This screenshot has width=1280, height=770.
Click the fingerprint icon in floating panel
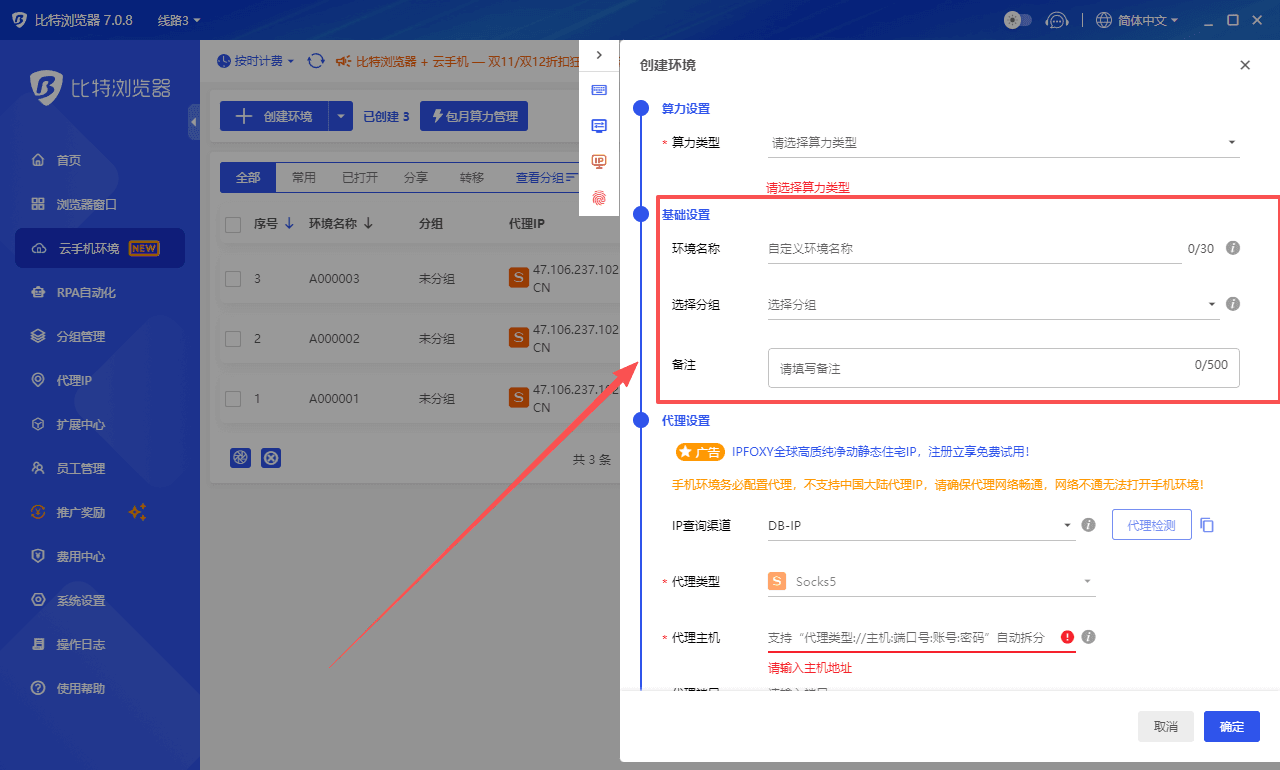pos(599,199)
